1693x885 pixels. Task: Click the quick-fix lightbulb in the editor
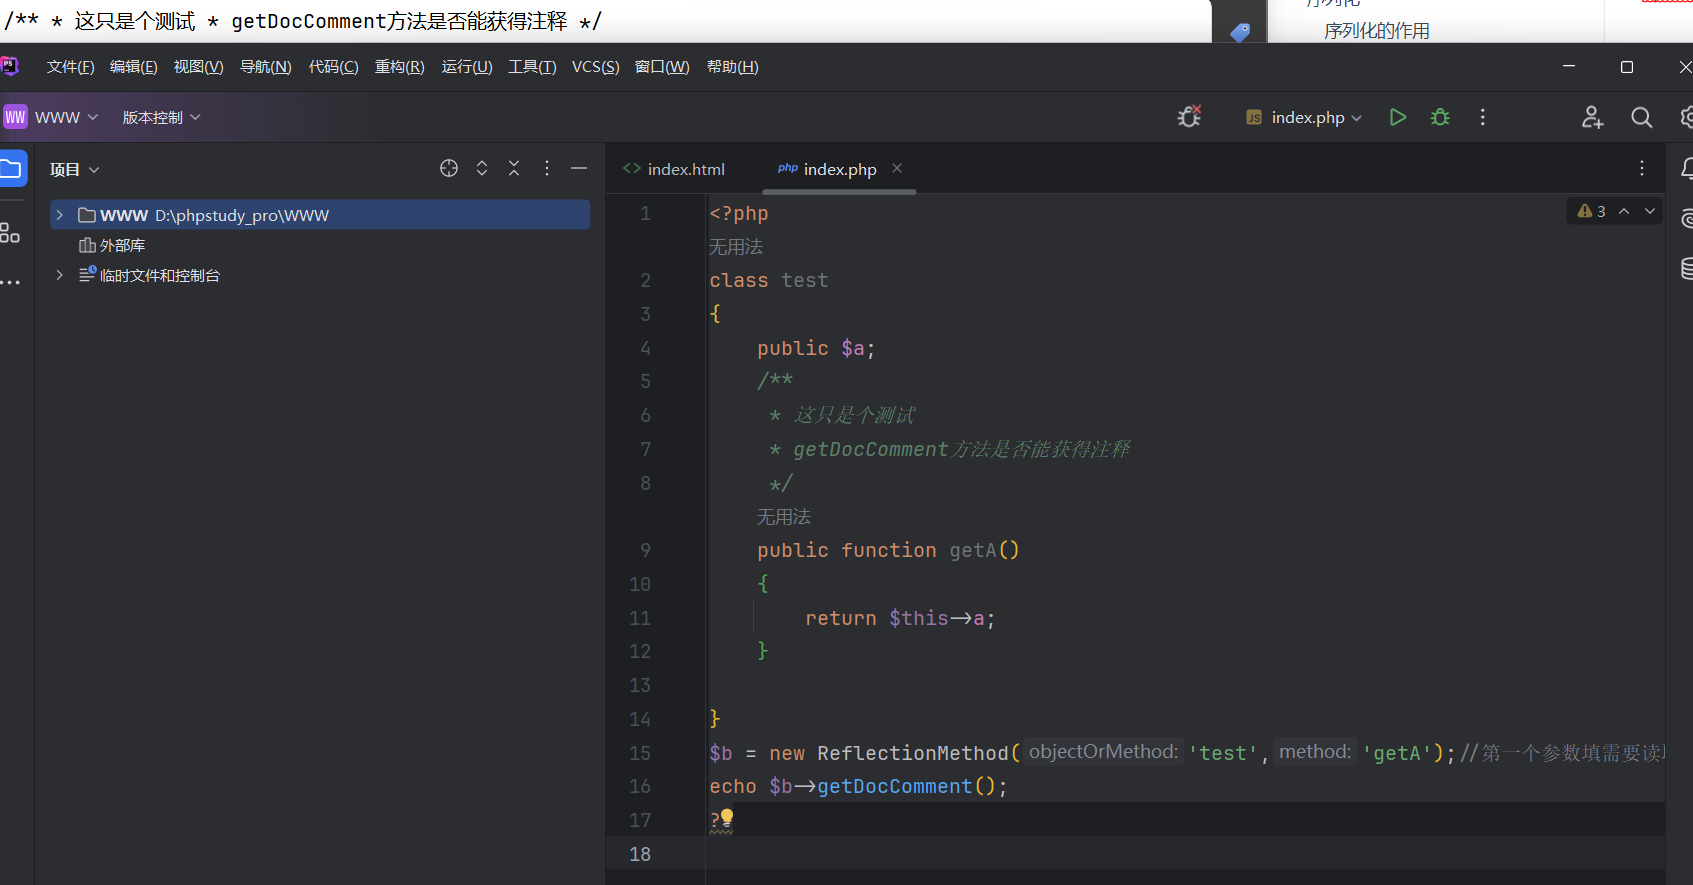727,817
